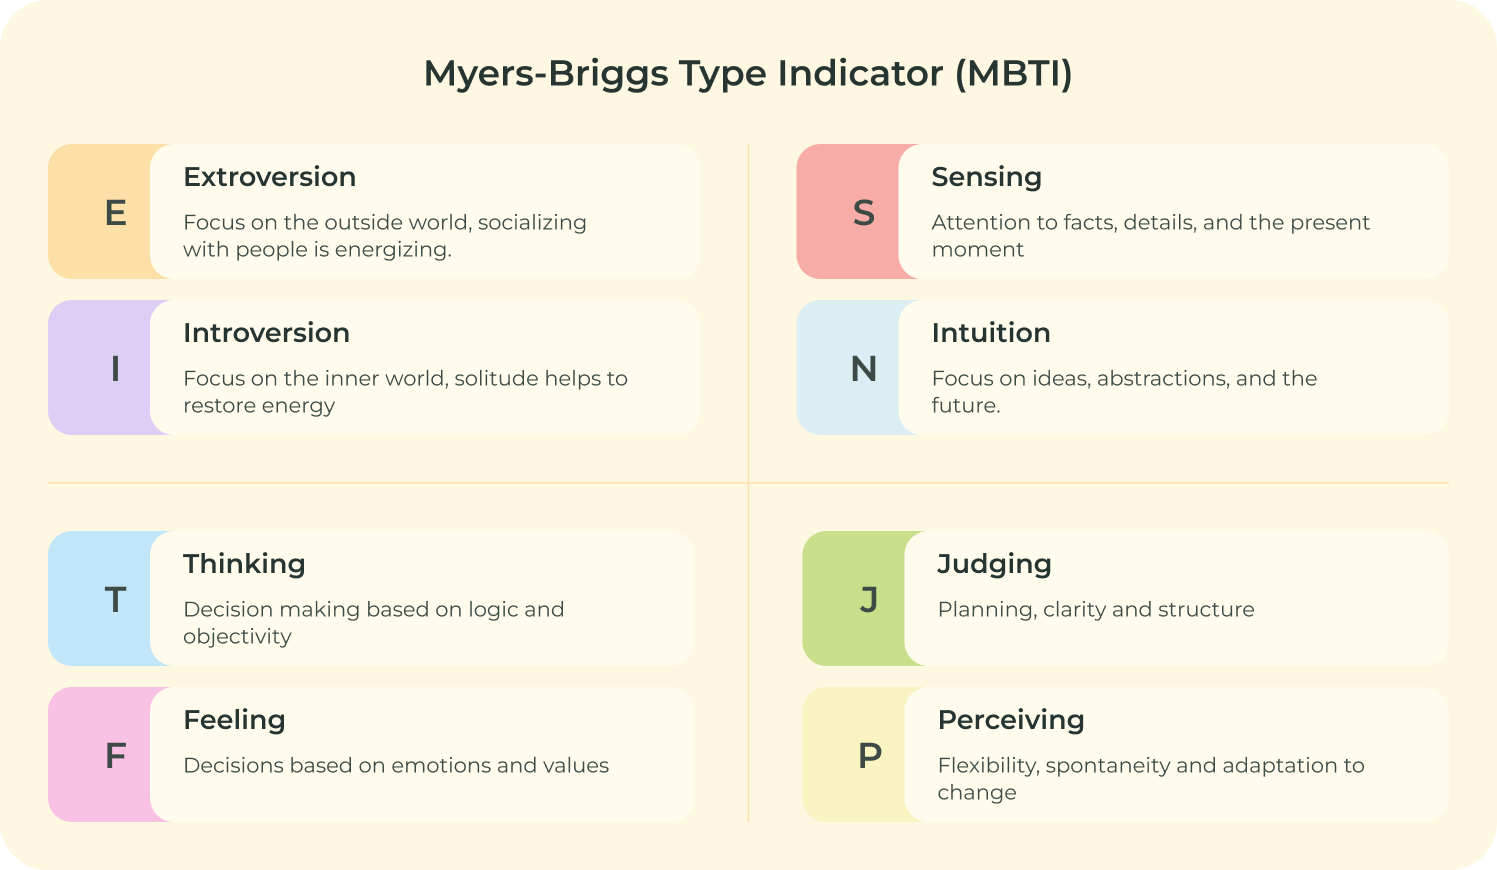Image resolution: width=1497 pixels, height=870 pixels.
Task: Click the 'Planning, clarity and structure' description
Action: point(1096,610)
